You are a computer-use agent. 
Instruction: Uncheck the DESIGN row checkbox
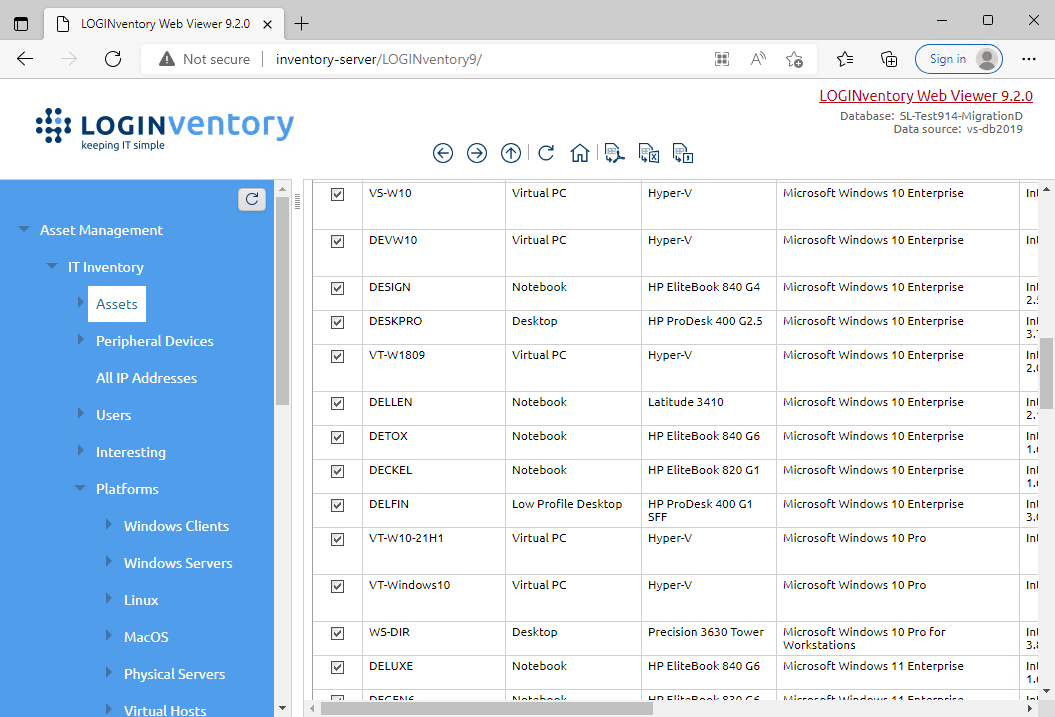[338, 289]
